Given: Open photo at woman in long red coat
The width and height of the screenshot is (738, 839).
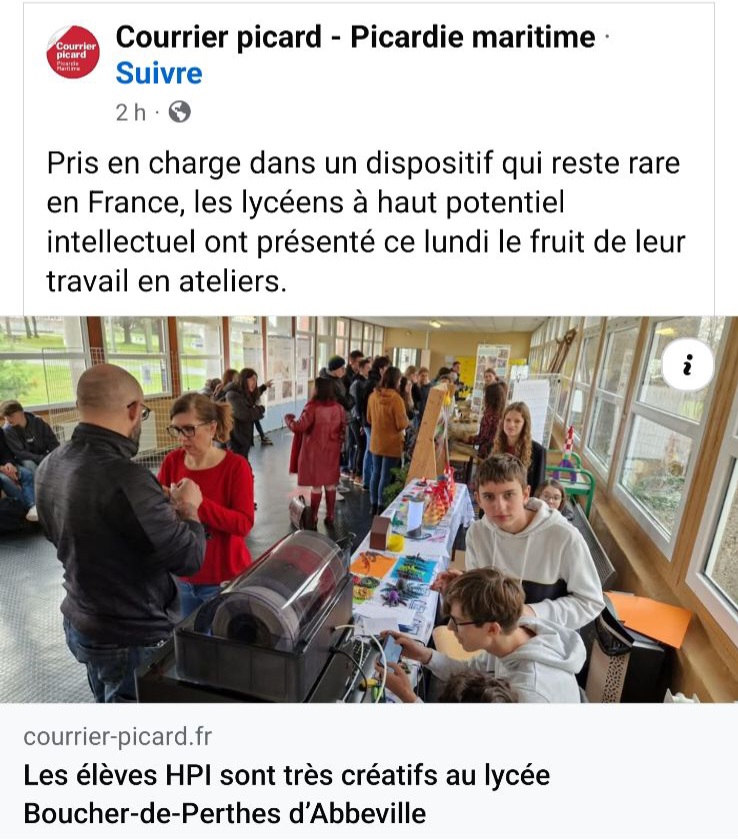Looking at the screenshot, I should (318, 449).
